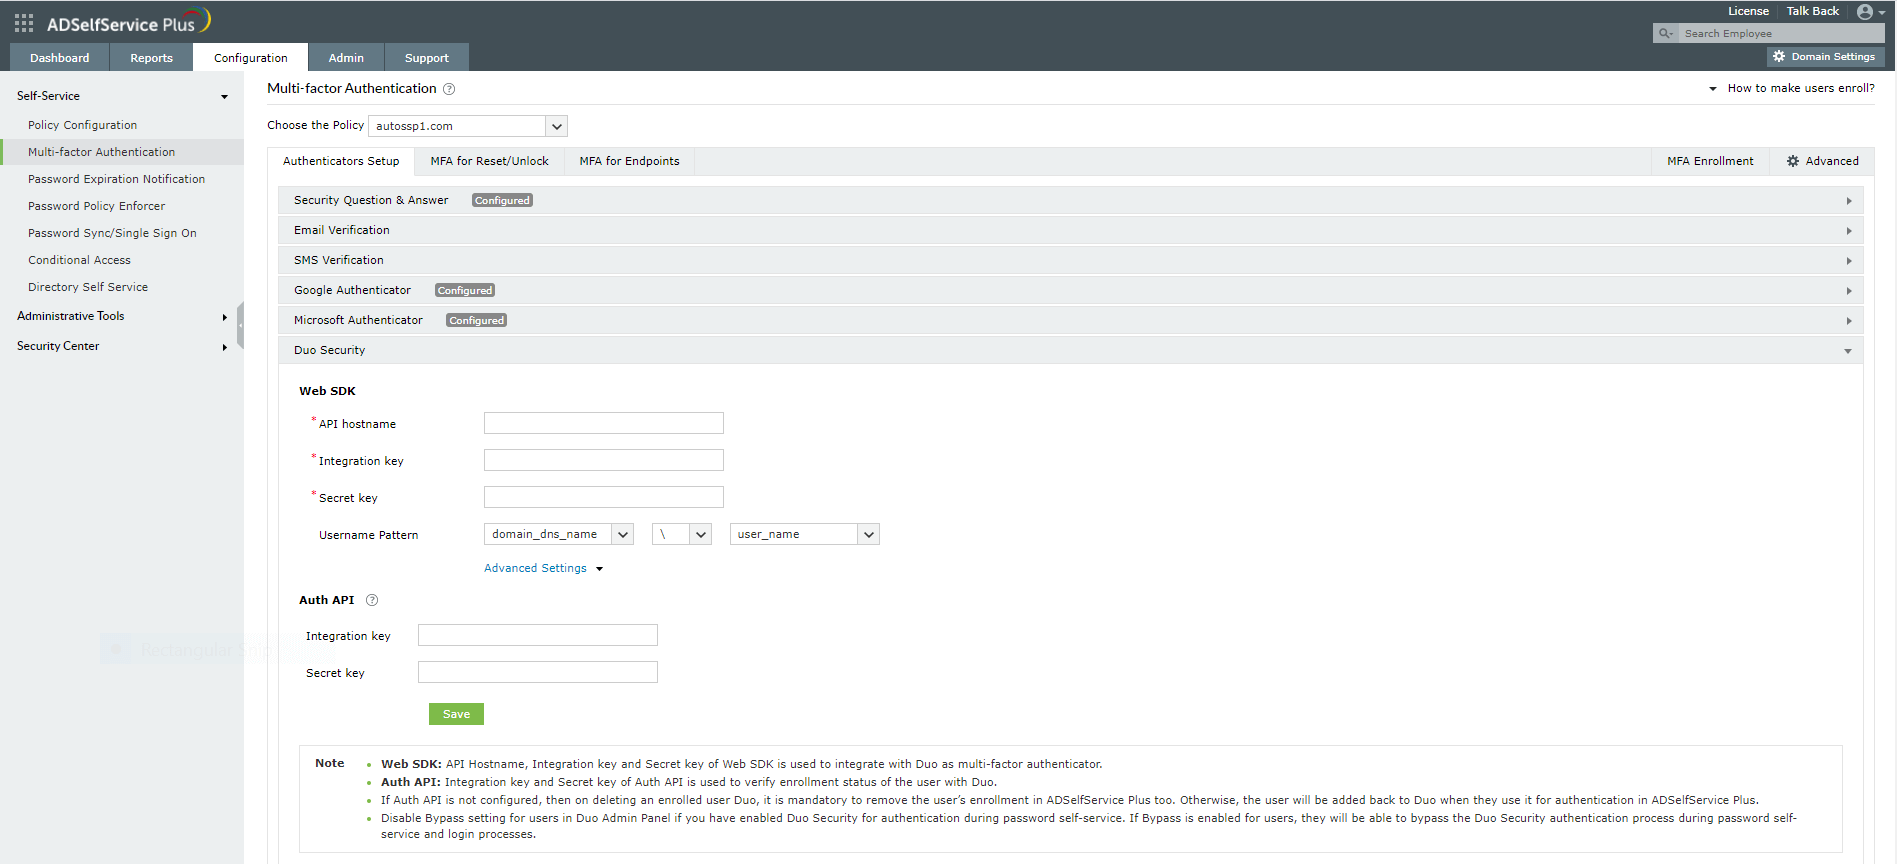Open MFA Enrollment

tap(1710, 161)
